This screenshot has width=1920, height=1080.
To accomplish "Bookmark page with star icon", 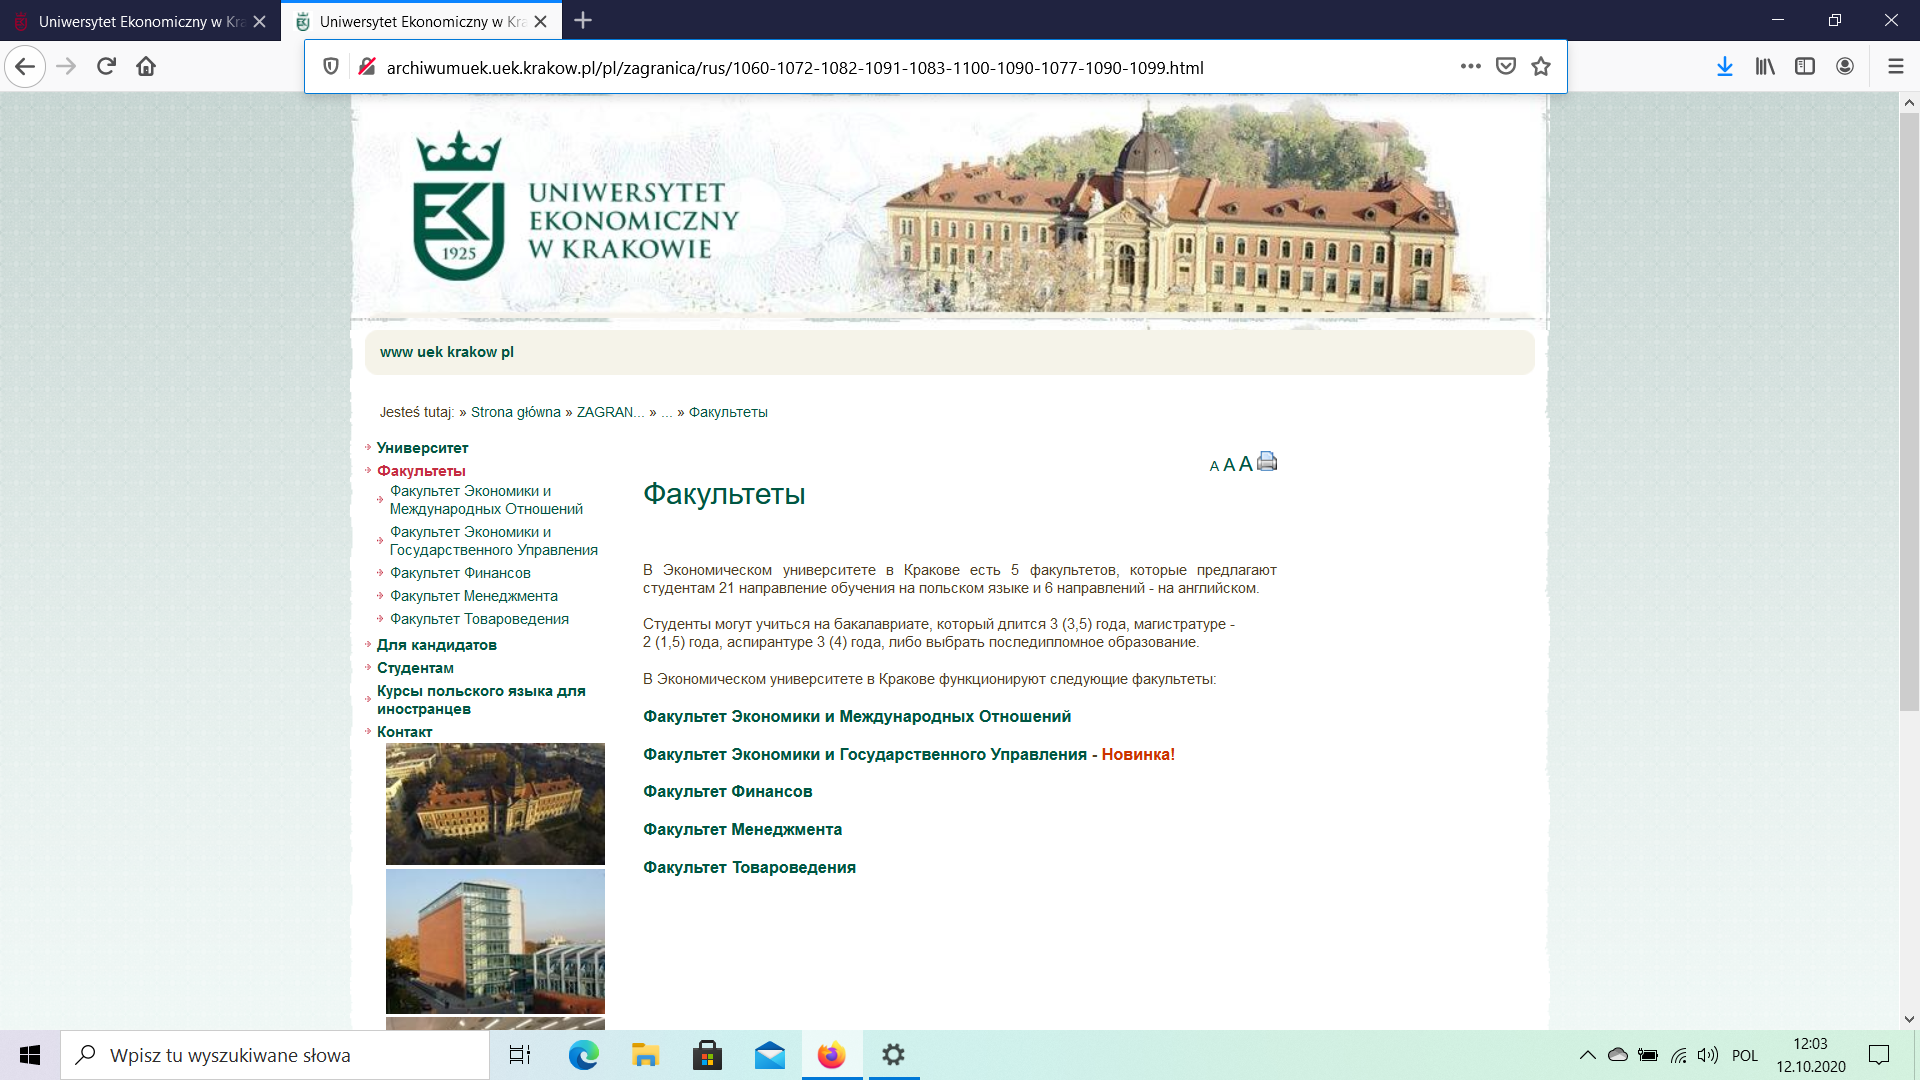I will point(1541,67).
